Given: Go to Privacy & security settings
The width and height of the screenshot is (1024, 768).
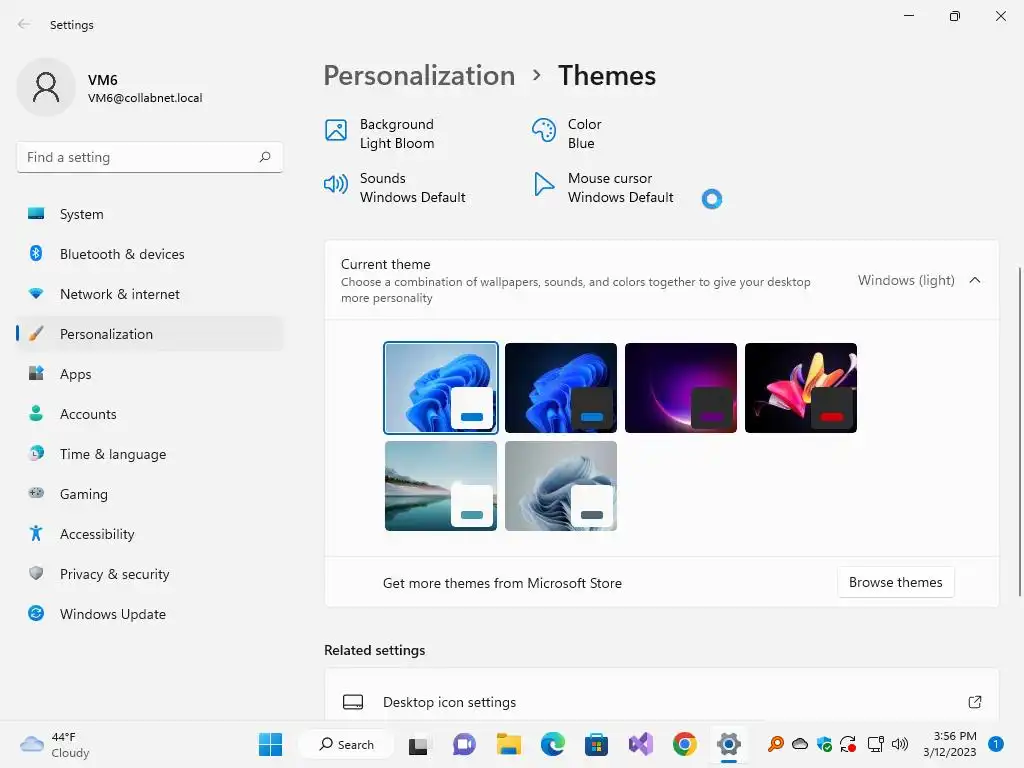Looking at the screenshot, I should [x=150, y=574].
